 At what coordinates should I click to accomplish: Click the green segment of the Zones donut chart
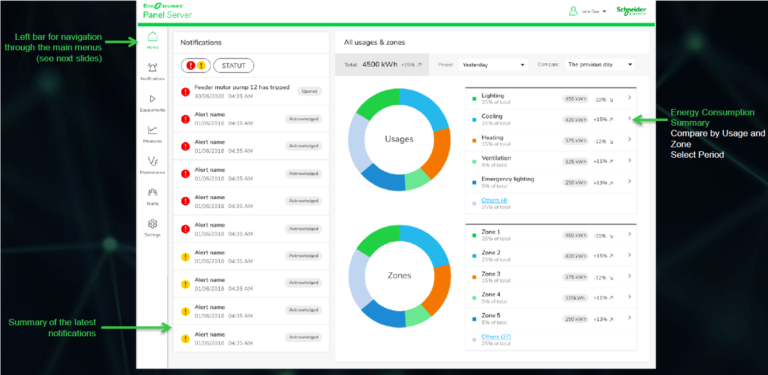point(381,239)
